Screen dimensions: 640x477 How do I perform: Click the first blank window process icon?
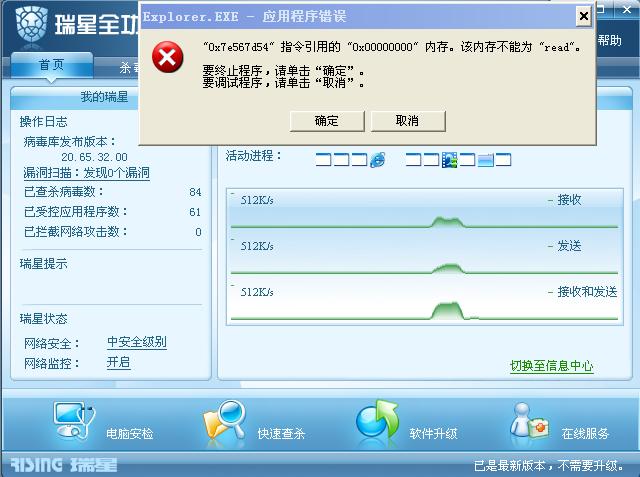click(x=324, y=160)
